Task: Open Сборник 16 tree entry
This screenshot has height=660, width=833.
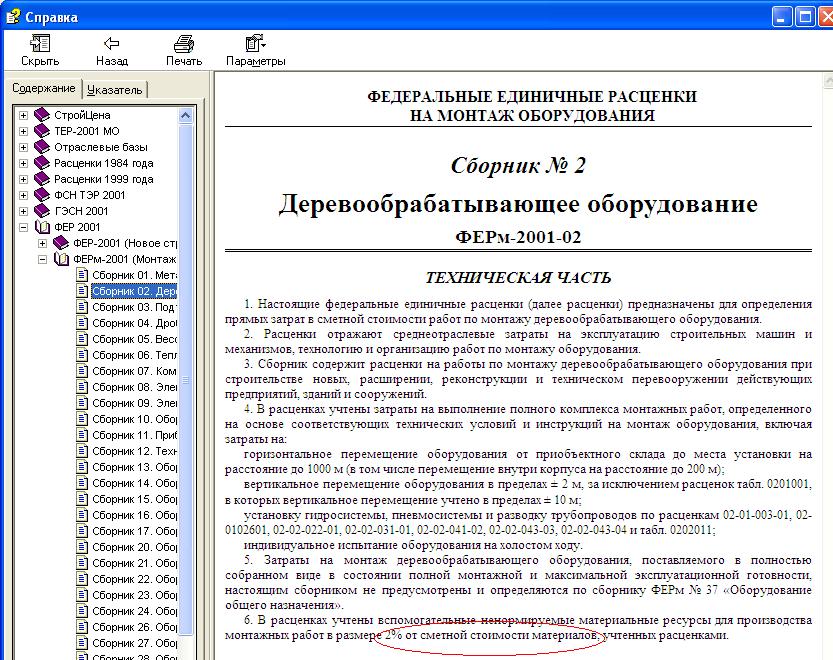Action: 134,514
